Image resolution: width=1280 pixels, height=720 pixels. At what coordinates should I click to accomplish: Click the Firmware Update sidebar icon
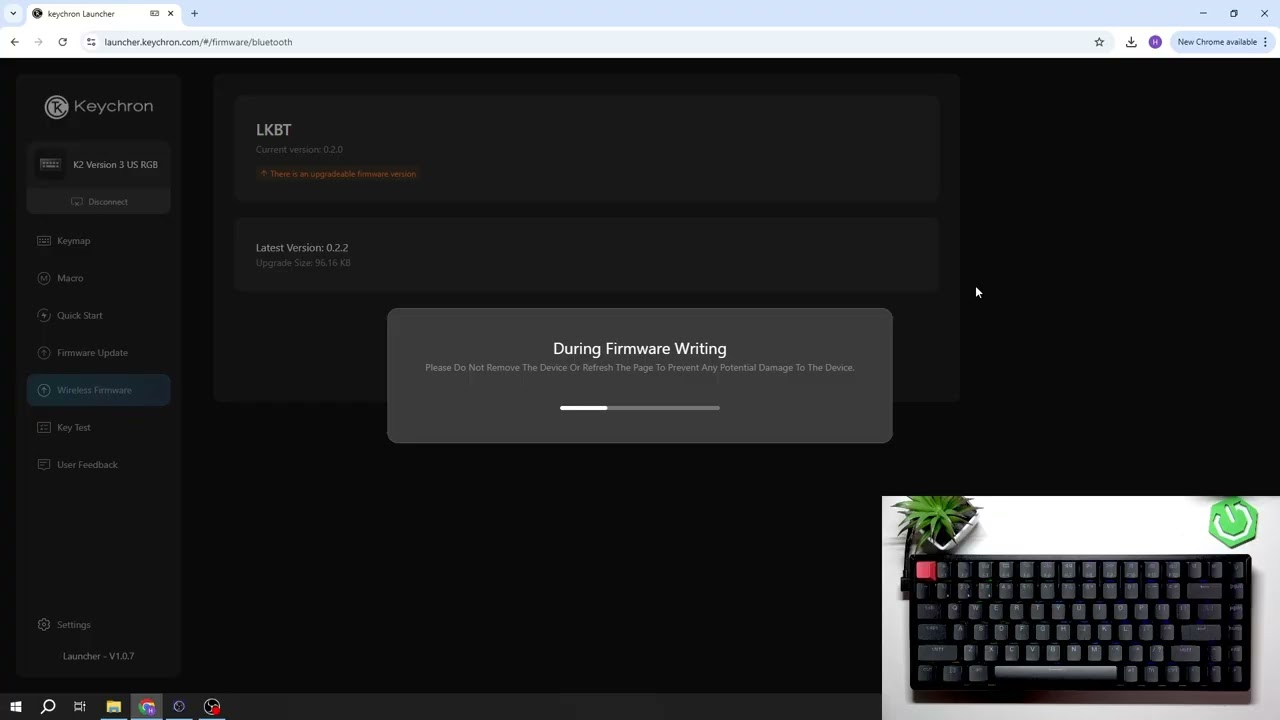pyautogui.click(x=44, y=353)
